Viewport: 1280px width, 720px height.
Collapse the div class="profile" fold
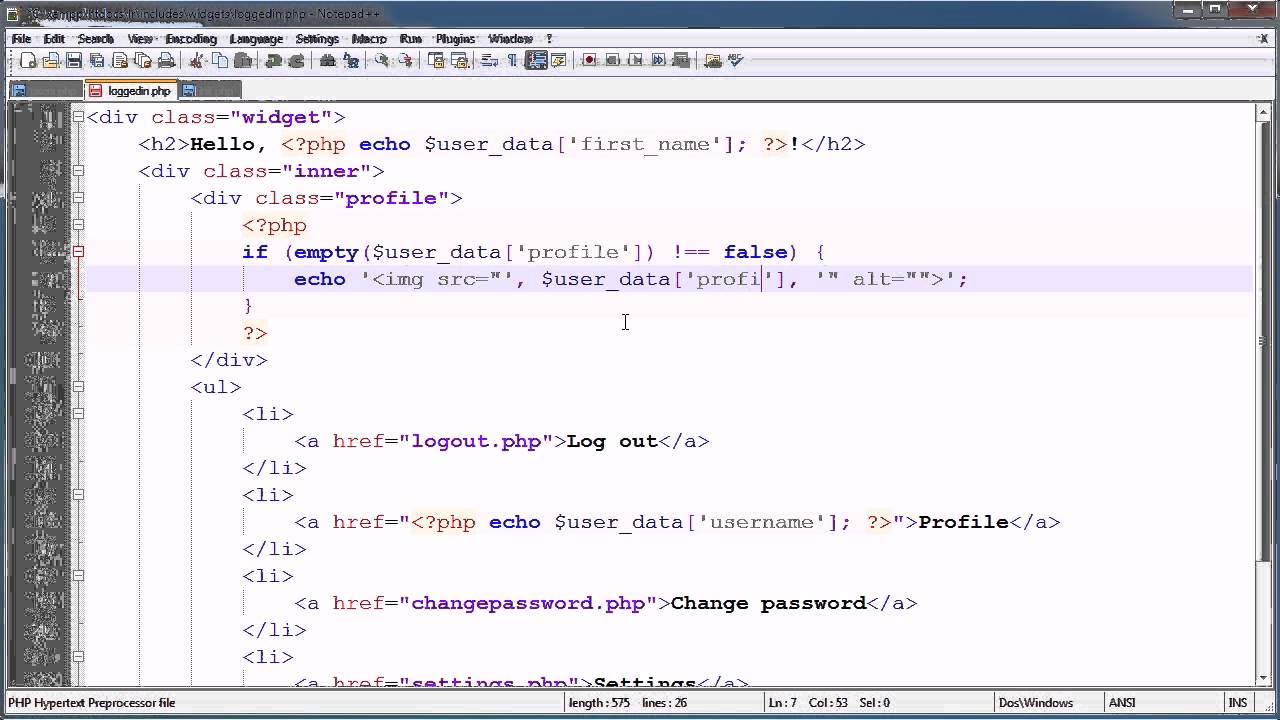point(79,198)
